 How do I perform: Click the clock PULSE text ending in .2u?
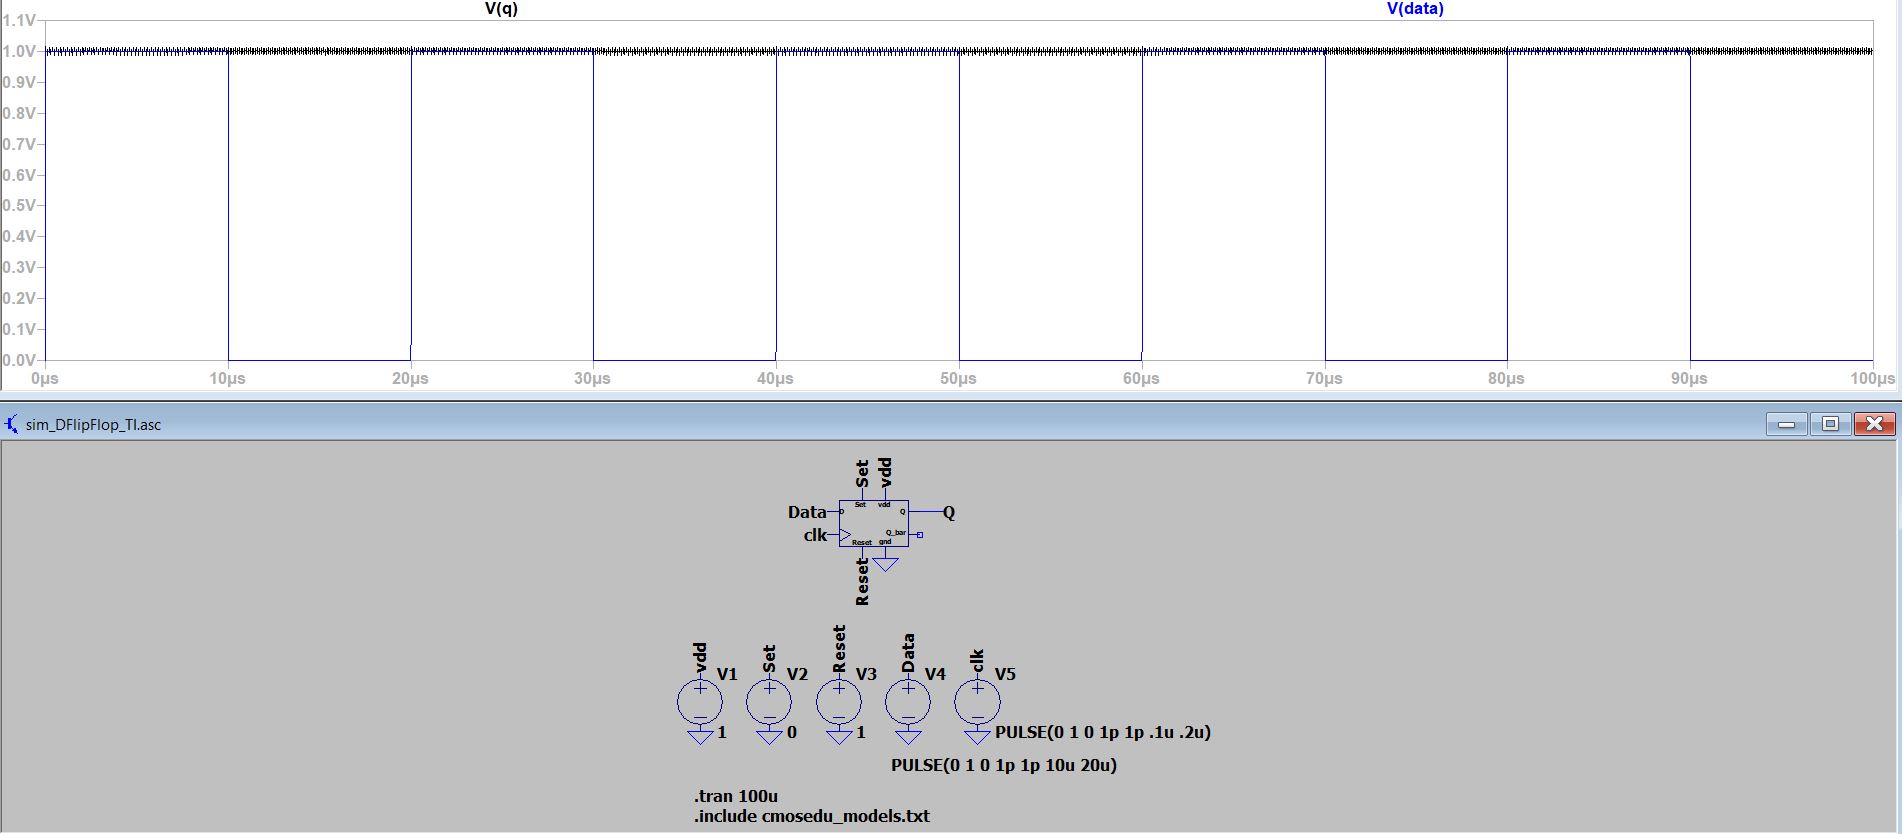click(x=1102, y=732)
